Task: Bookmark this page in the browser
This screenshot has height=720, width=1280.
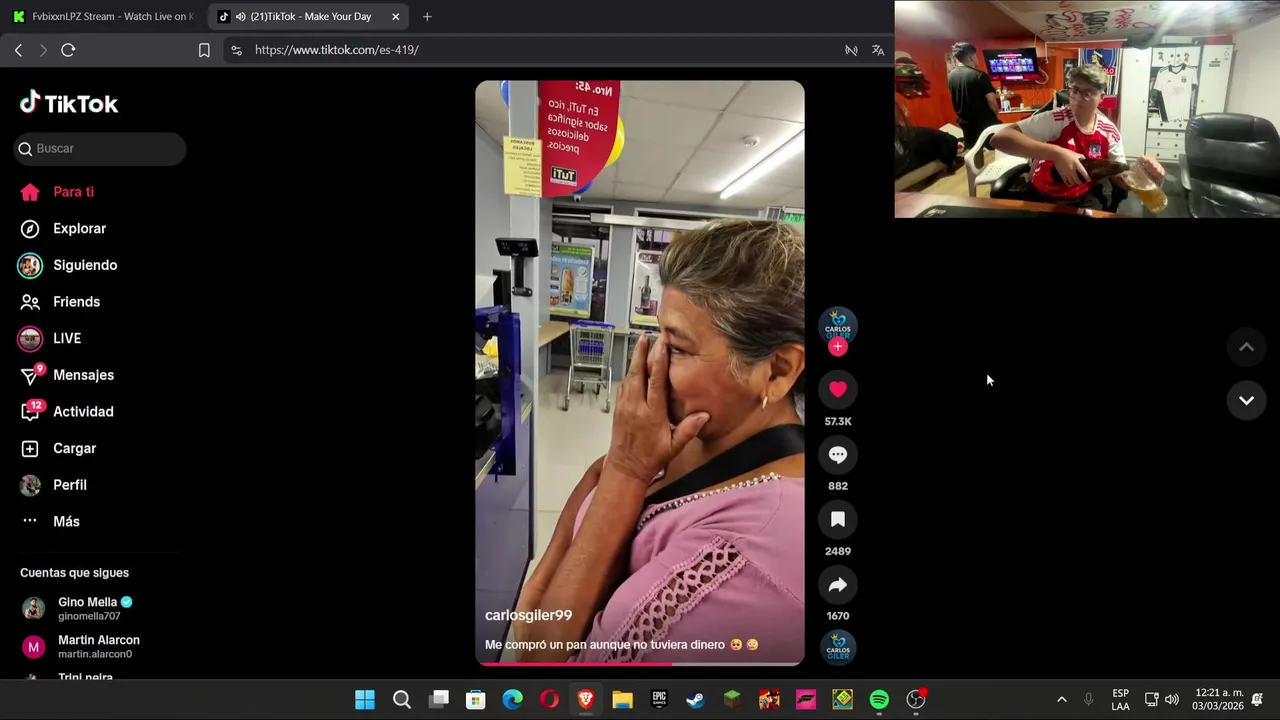Action: point(204,50)
